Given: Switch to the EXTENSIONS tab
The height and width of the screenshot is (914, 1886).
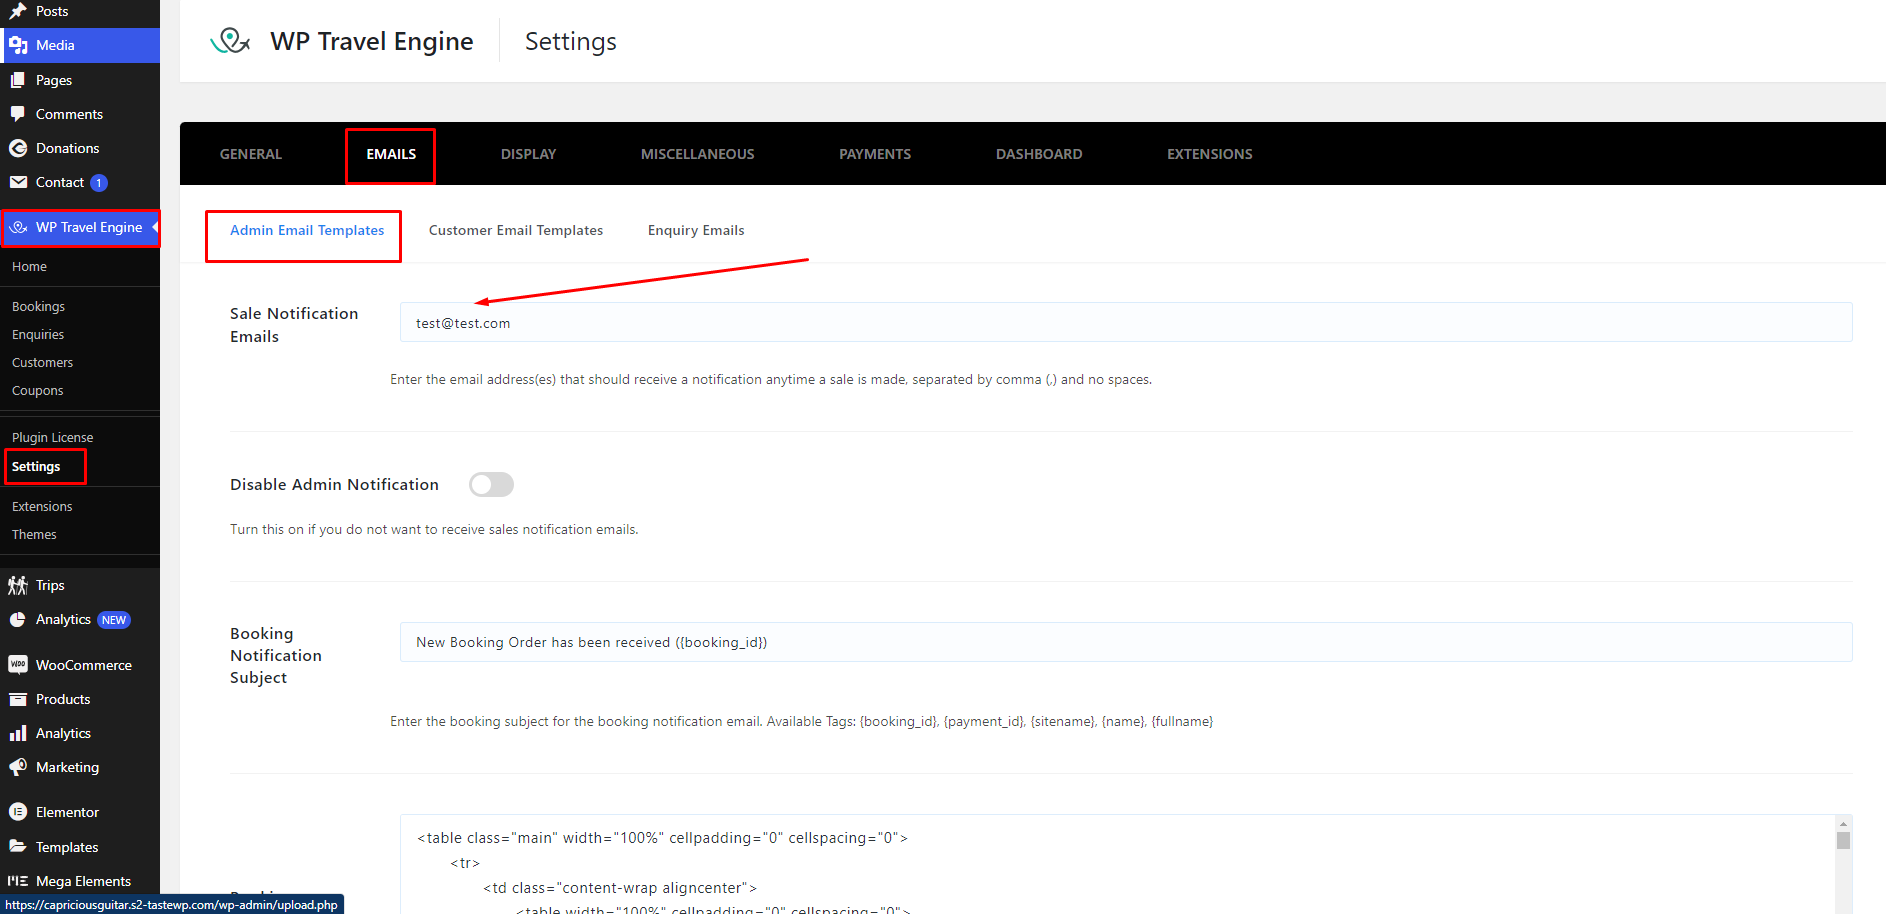Looking at the screenshot, I should tap(1209, 154).
